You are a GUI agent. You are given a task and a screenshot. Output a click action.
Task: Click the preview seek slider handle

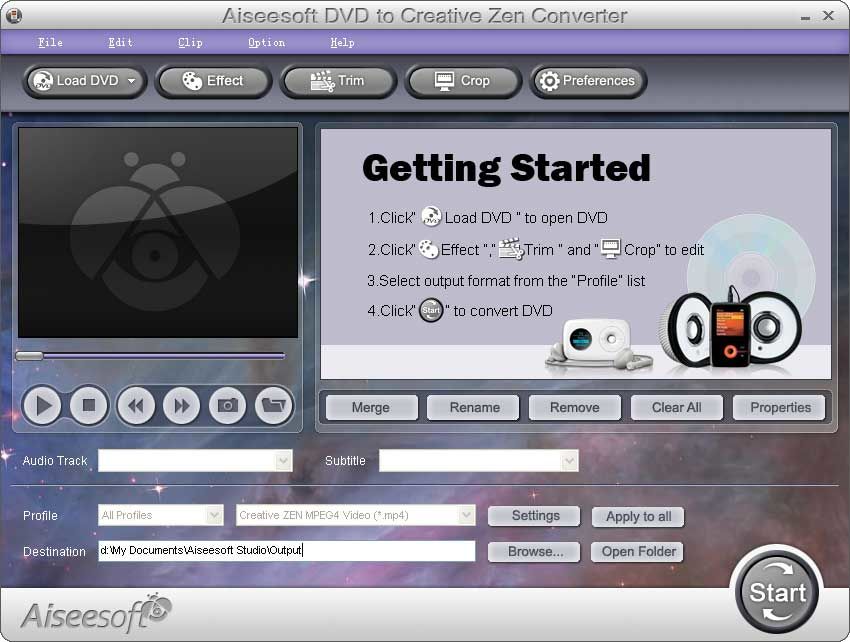click(29, 356)
